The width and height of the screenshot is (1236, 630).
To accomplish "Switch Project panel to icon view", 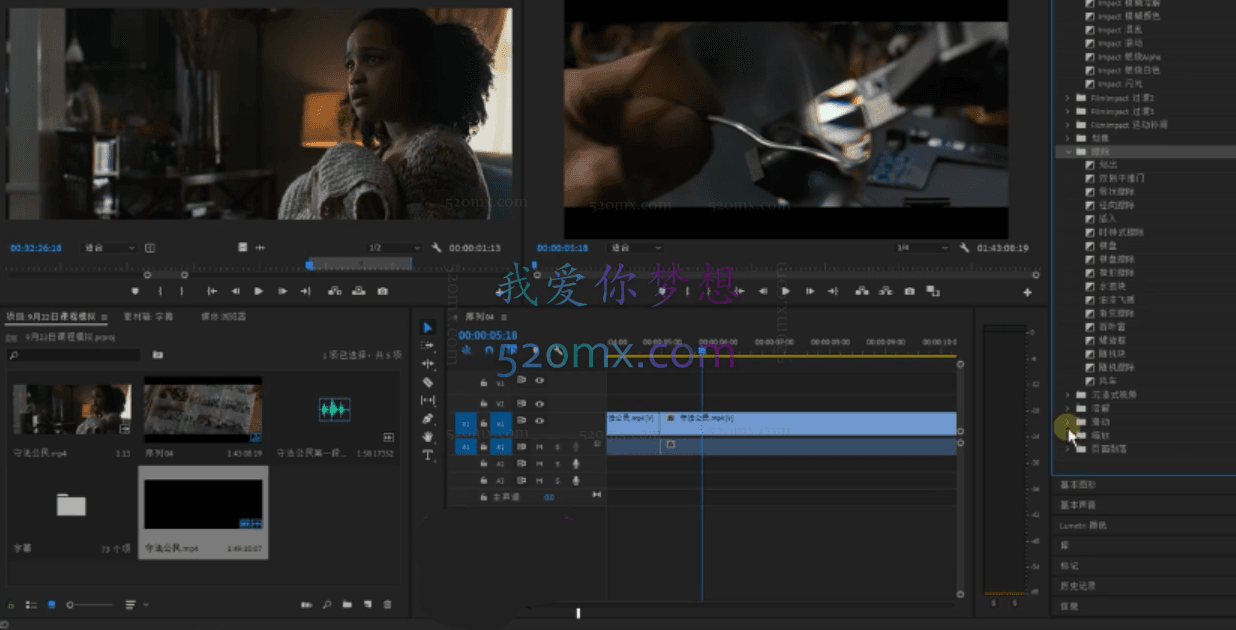I will pos(51,605).
